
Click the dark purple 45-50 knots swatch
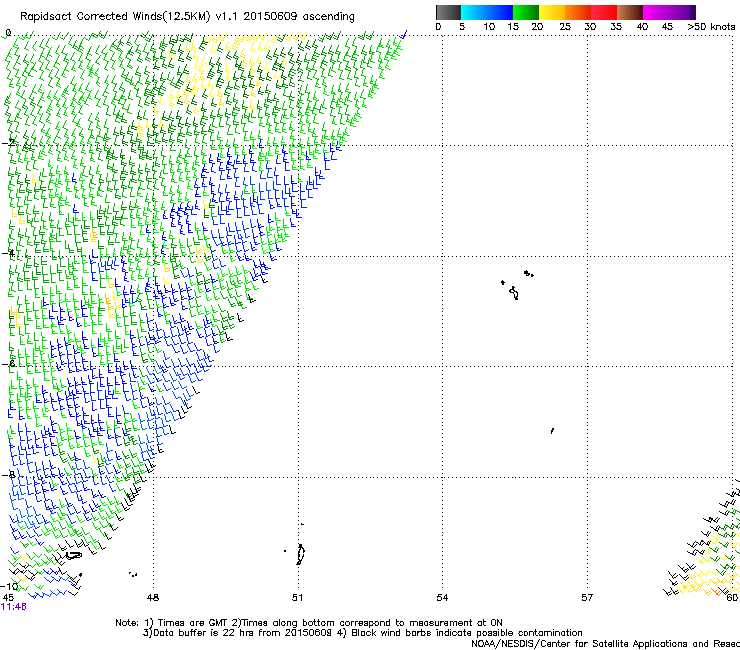pyautogui.click(x=682, y=12)
